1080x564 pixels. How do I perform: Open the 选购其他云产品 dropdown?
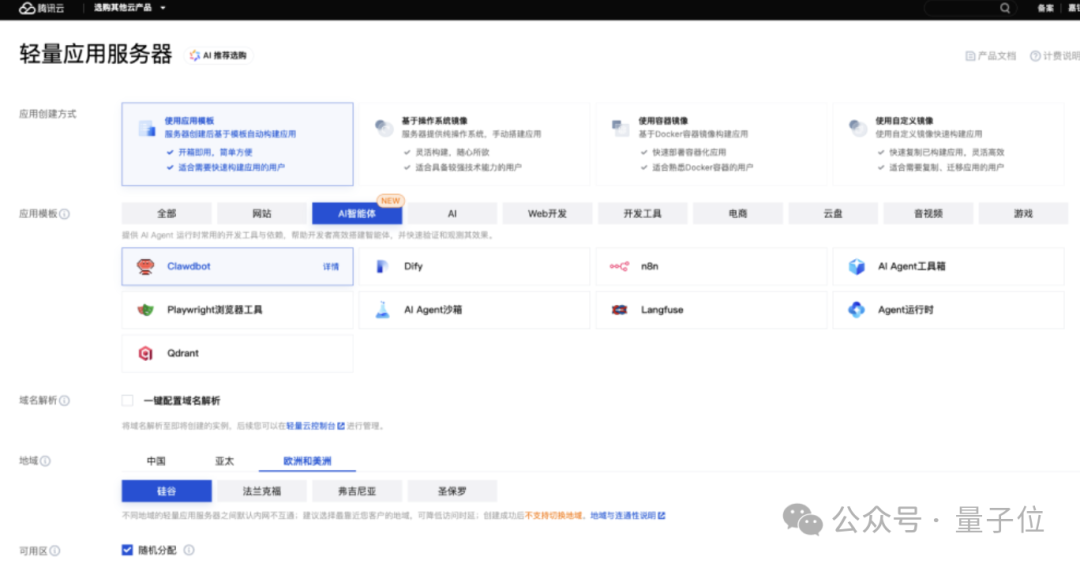pyautogui.click(x=129, y=8)
